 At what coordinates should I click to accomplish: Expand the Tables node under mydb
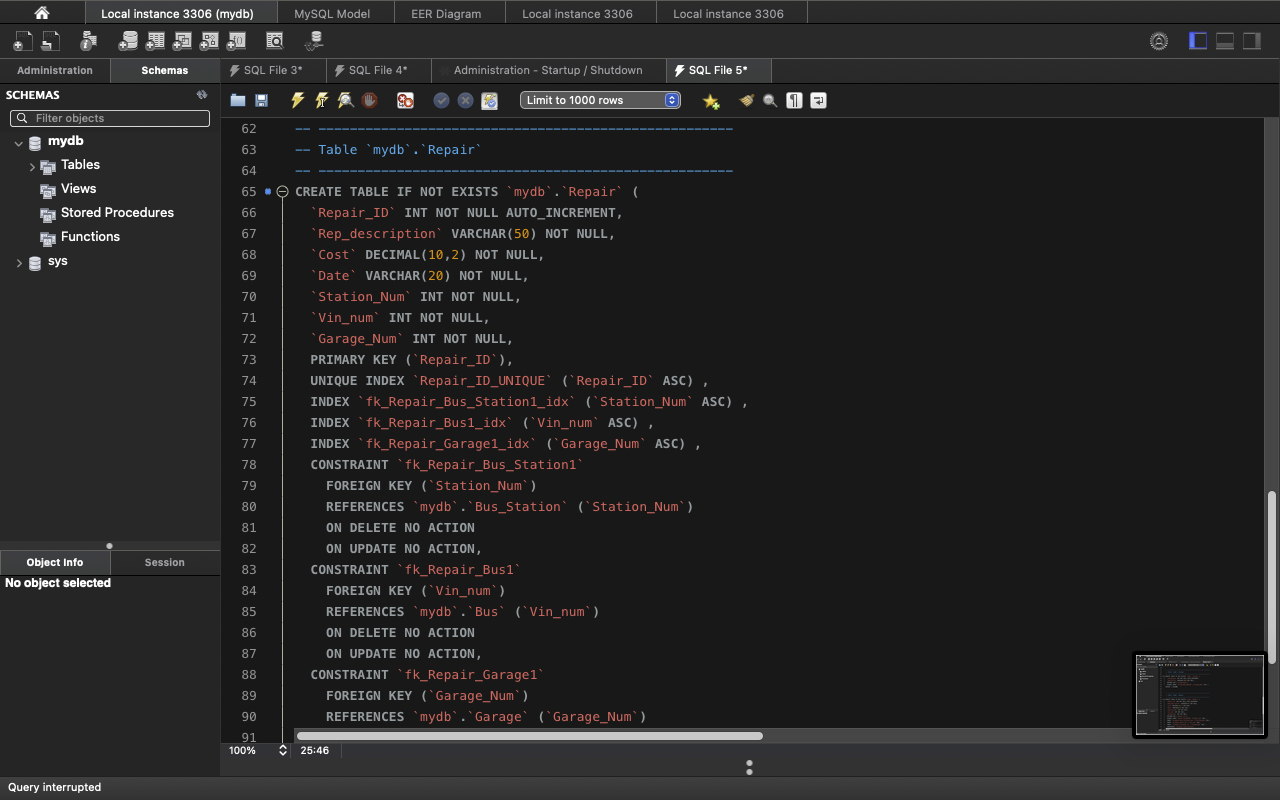[32, 166]
